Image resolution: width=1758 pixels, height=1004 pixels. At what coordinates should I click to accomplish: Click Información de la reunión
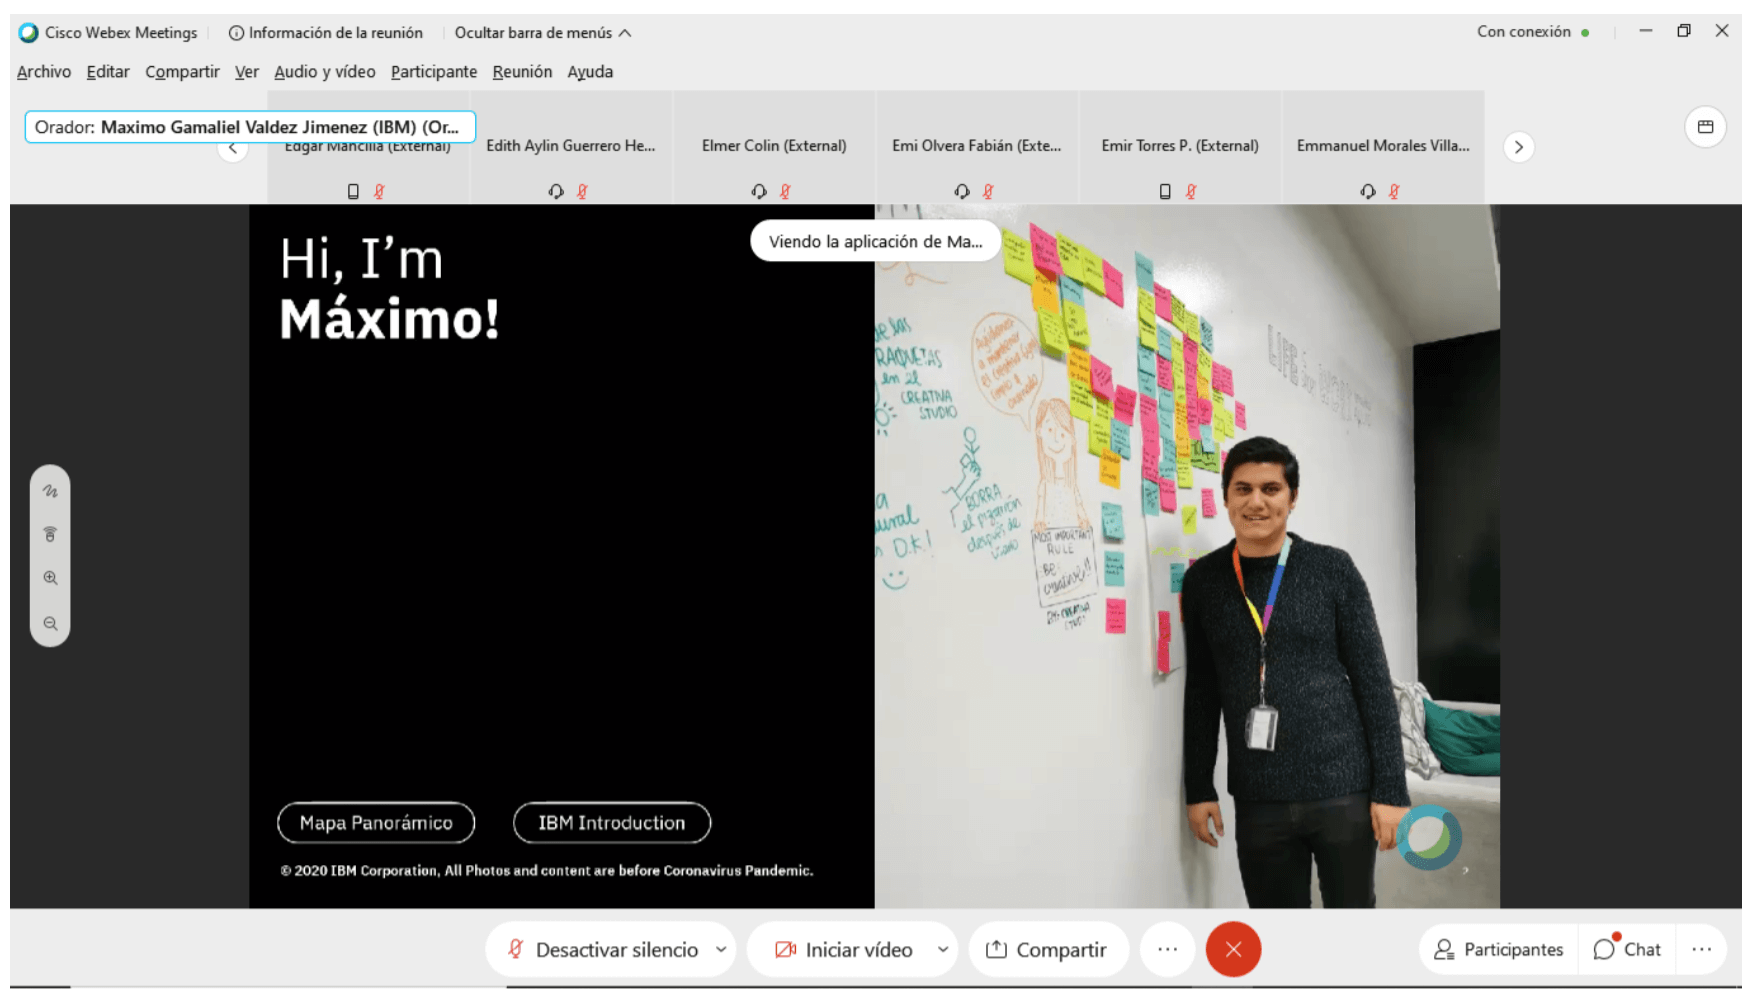tap(326, 33)
